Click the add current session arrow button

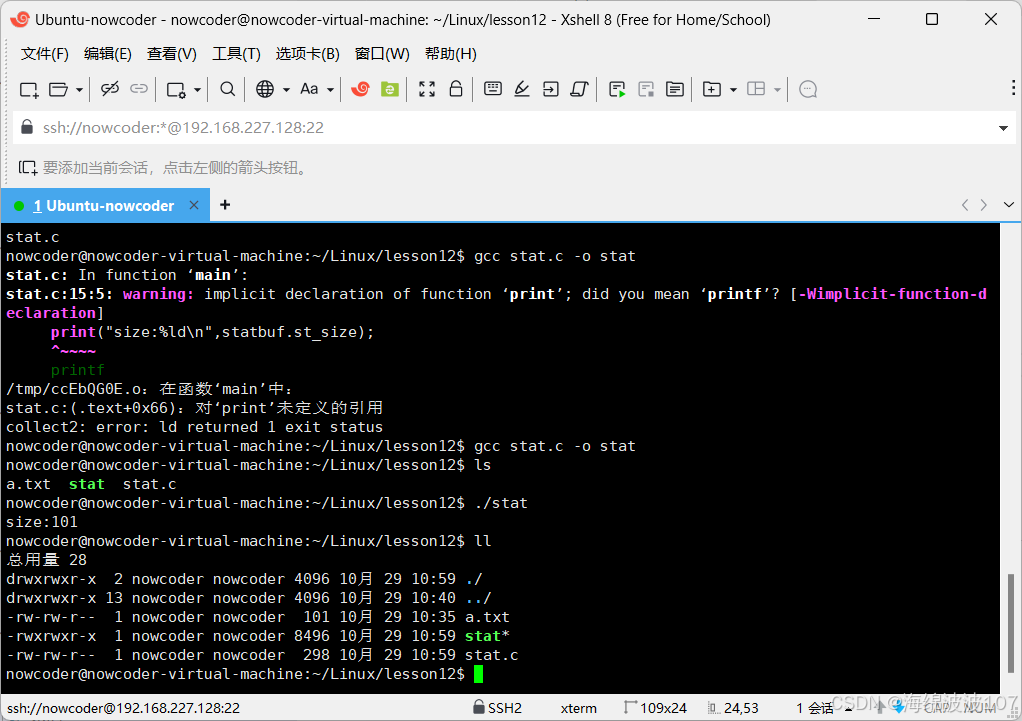(x=27, y=168)
